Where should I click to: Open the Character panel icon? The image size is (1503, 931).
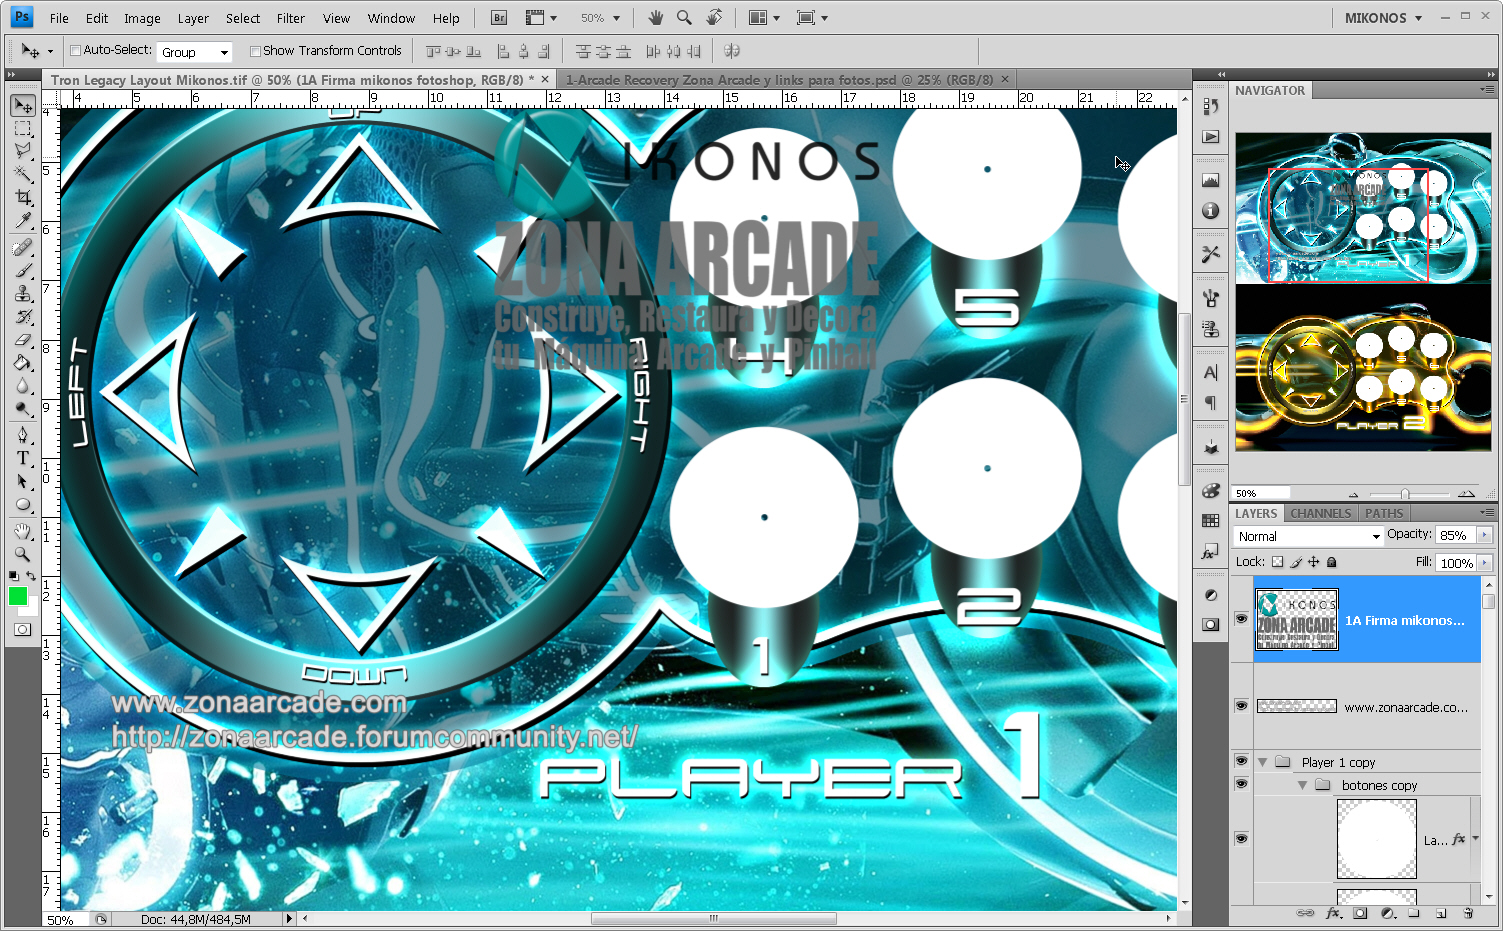tap(1210, 373)
